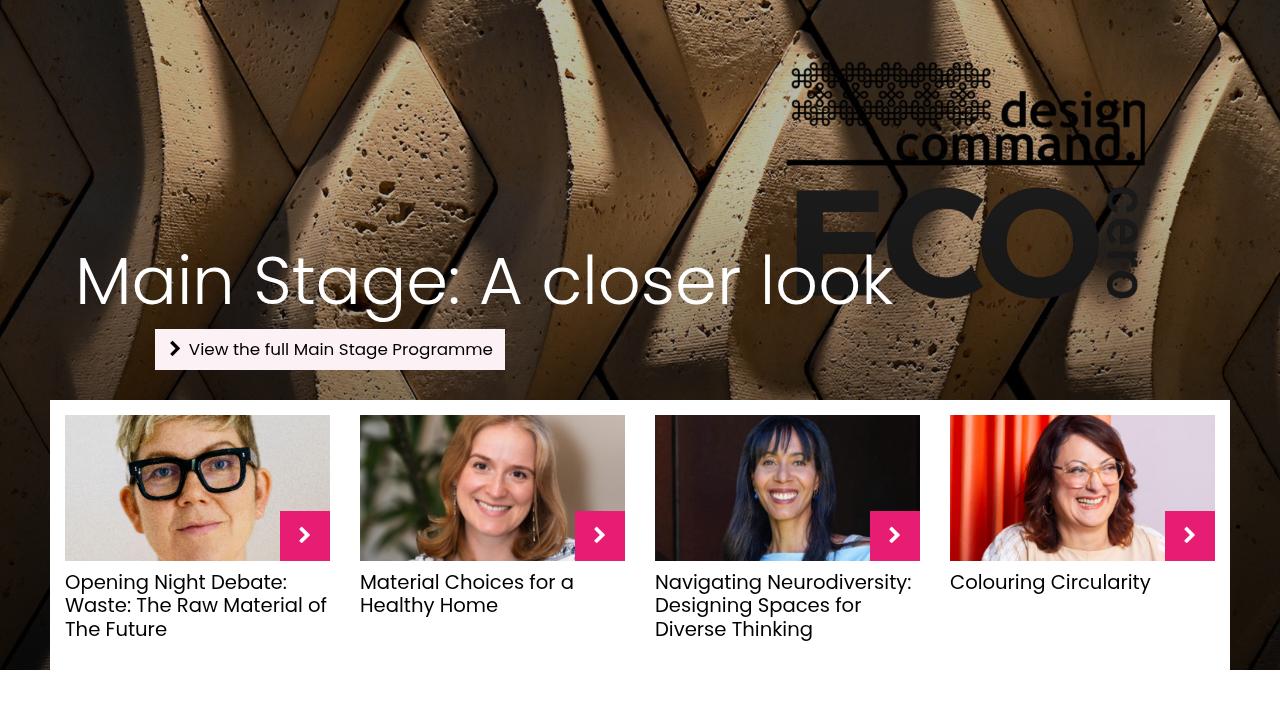Open the pink arrow on the Opening Night Debate card
The height and width of the screenshot is (720, 1280).
[305, 536]
